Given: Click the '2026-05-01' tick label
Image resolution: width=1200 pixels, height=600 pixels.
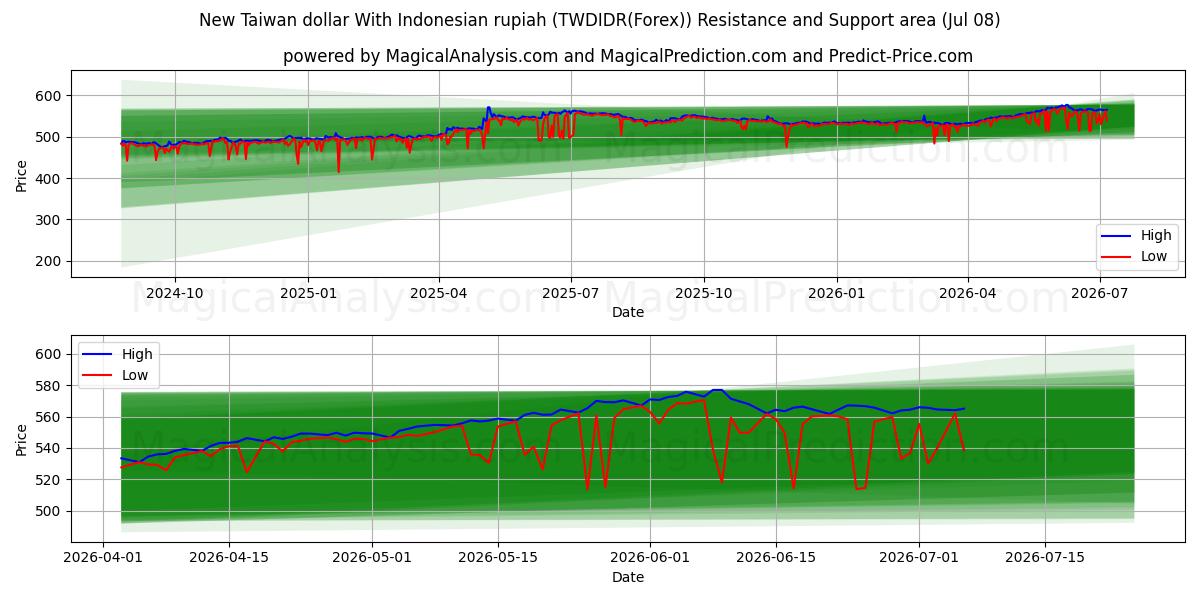Looking at the screenshot, I should pos(372,558).
